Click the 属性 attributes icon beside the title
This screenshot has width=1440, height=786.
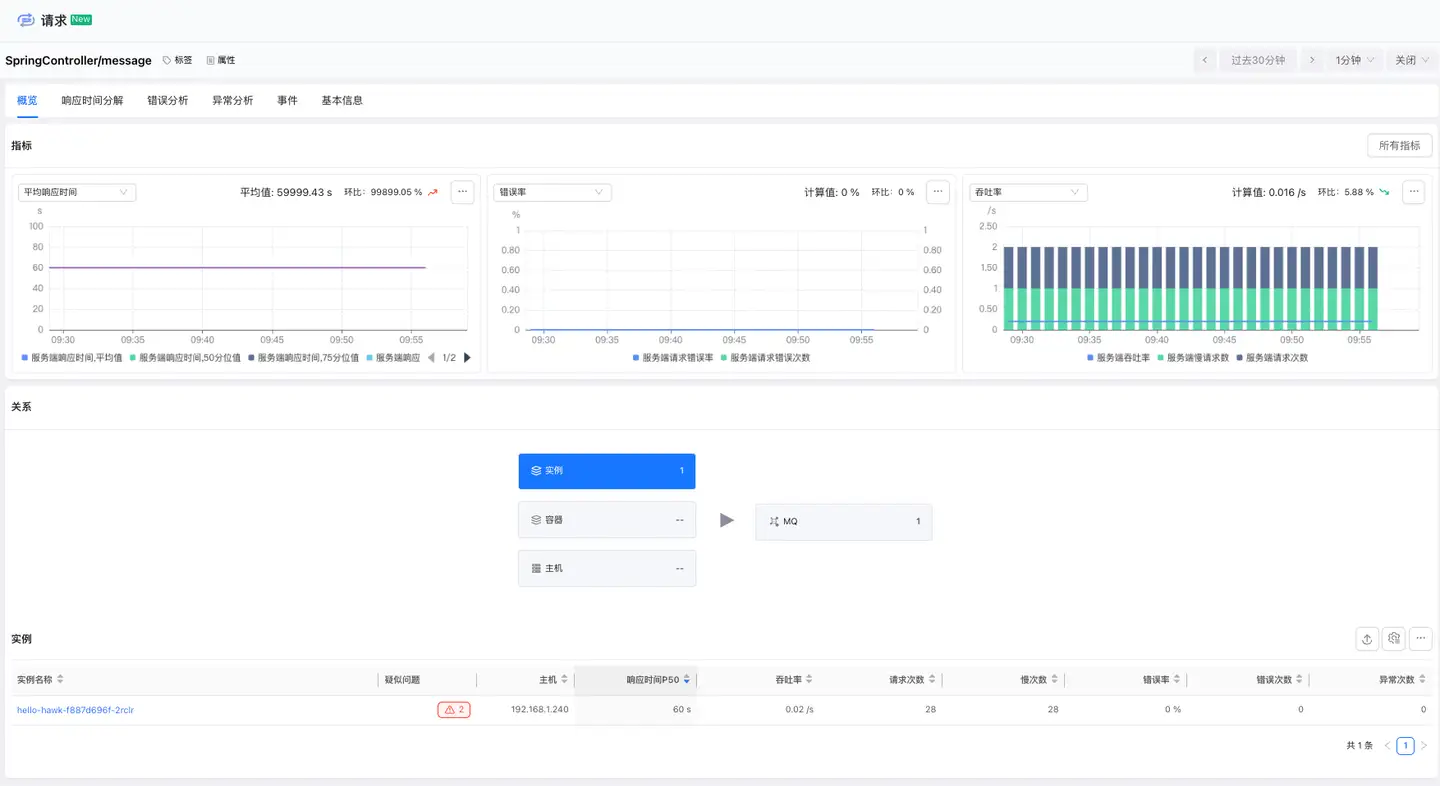click(220, 60)
